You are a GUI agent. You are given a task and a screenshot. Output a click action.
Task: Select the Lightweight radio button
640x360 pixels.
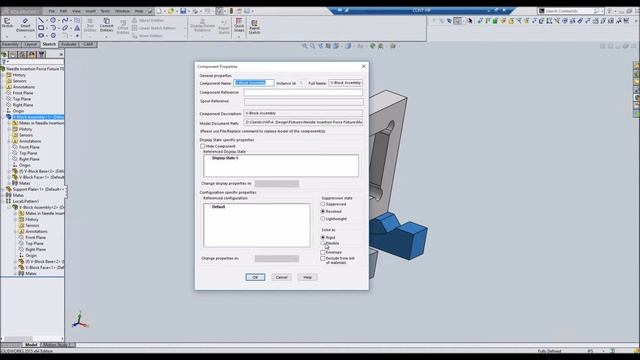pos(323,219)
